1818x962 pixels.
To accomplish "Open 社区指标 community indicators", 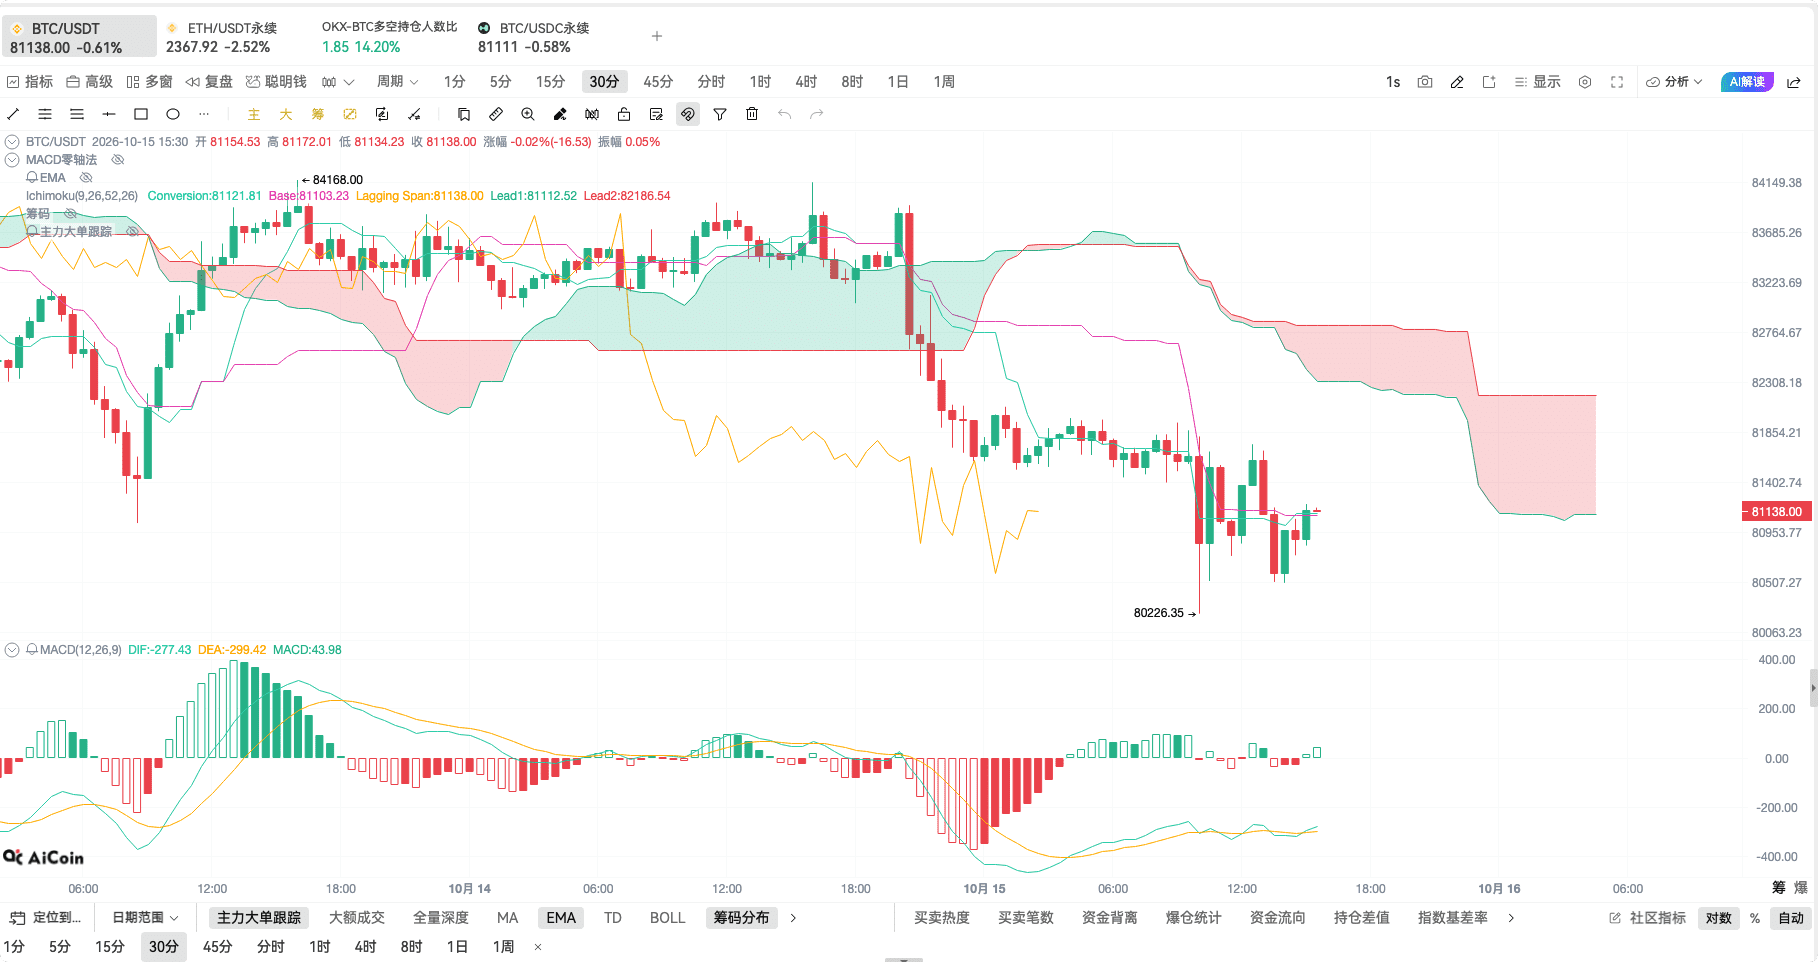I will 1647,918.
